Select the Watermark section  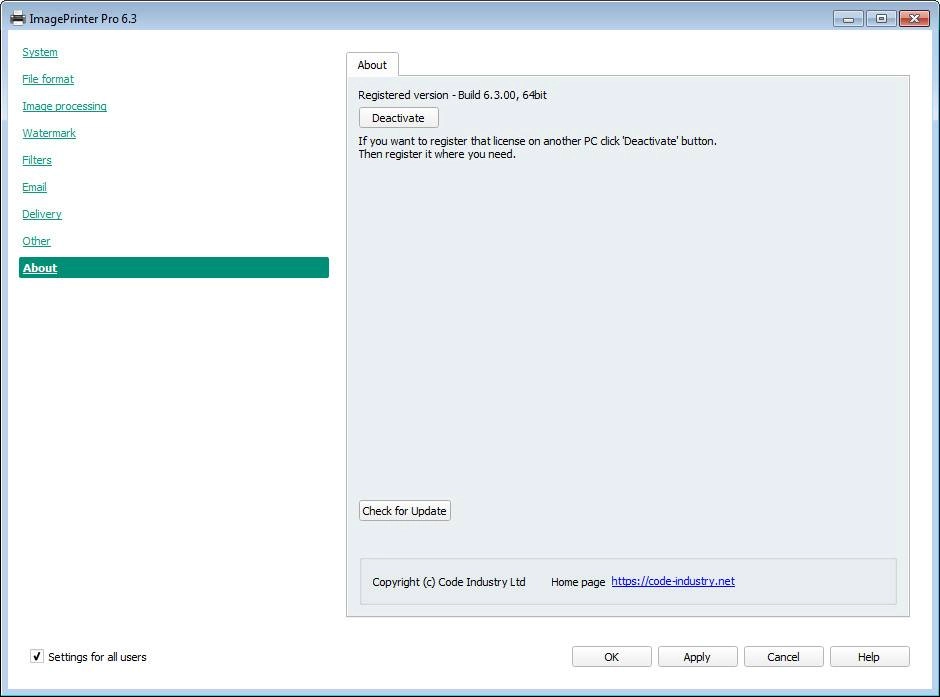49,133
